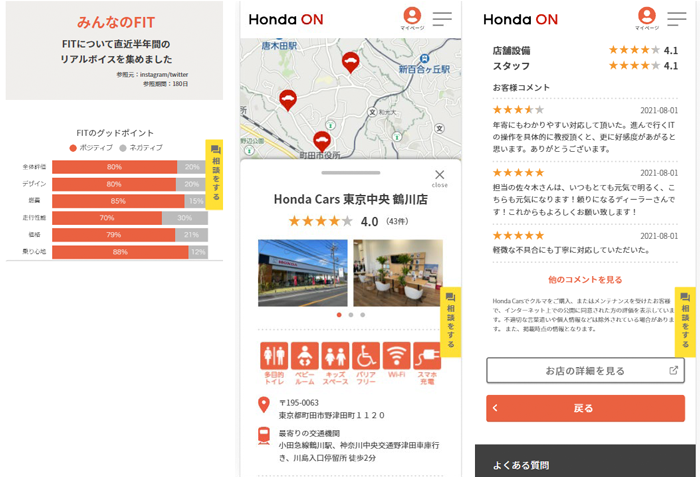Click お店の詳細を見る button
700x477 pixels.
point(585,370)
